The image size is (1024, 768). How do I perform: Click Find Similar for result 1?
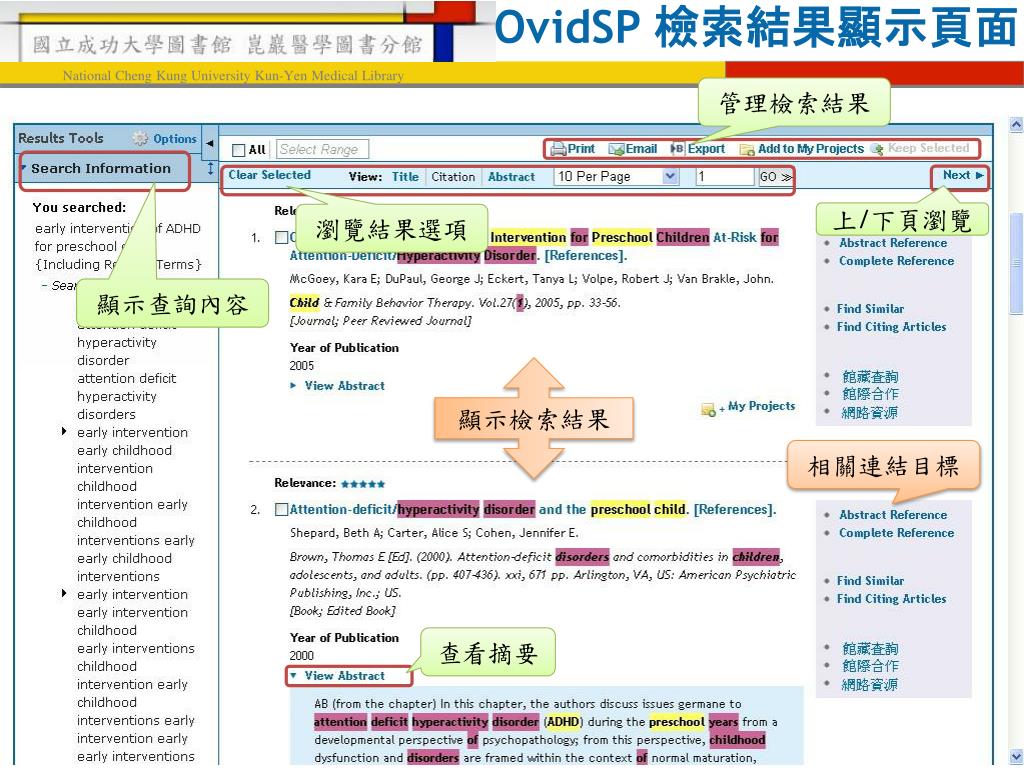click(x=871, y=308)
